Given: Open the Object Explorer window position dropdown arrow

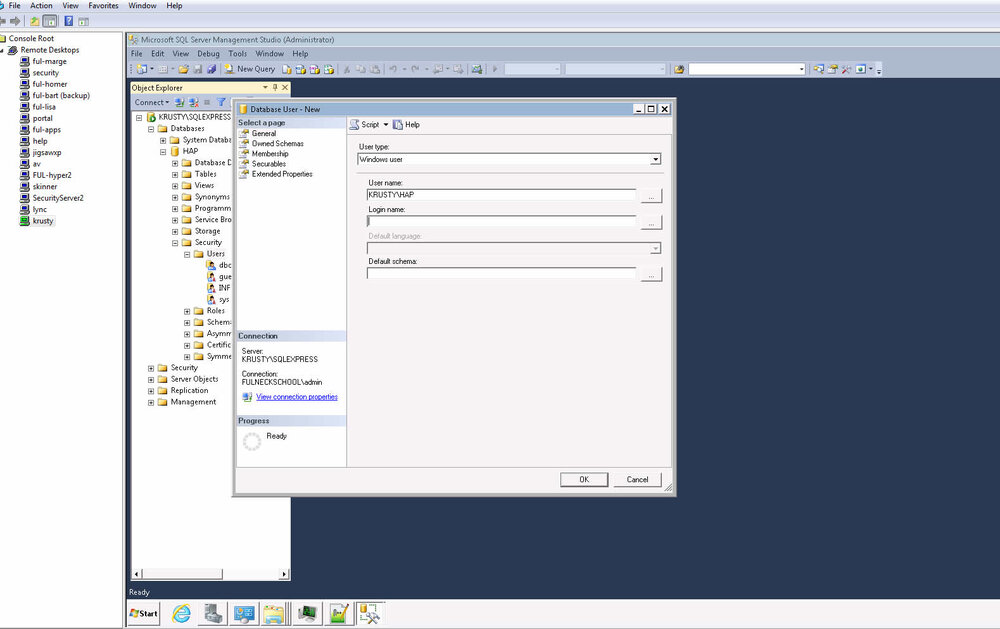Looking at the screenshot, I should tap(265, 87).
